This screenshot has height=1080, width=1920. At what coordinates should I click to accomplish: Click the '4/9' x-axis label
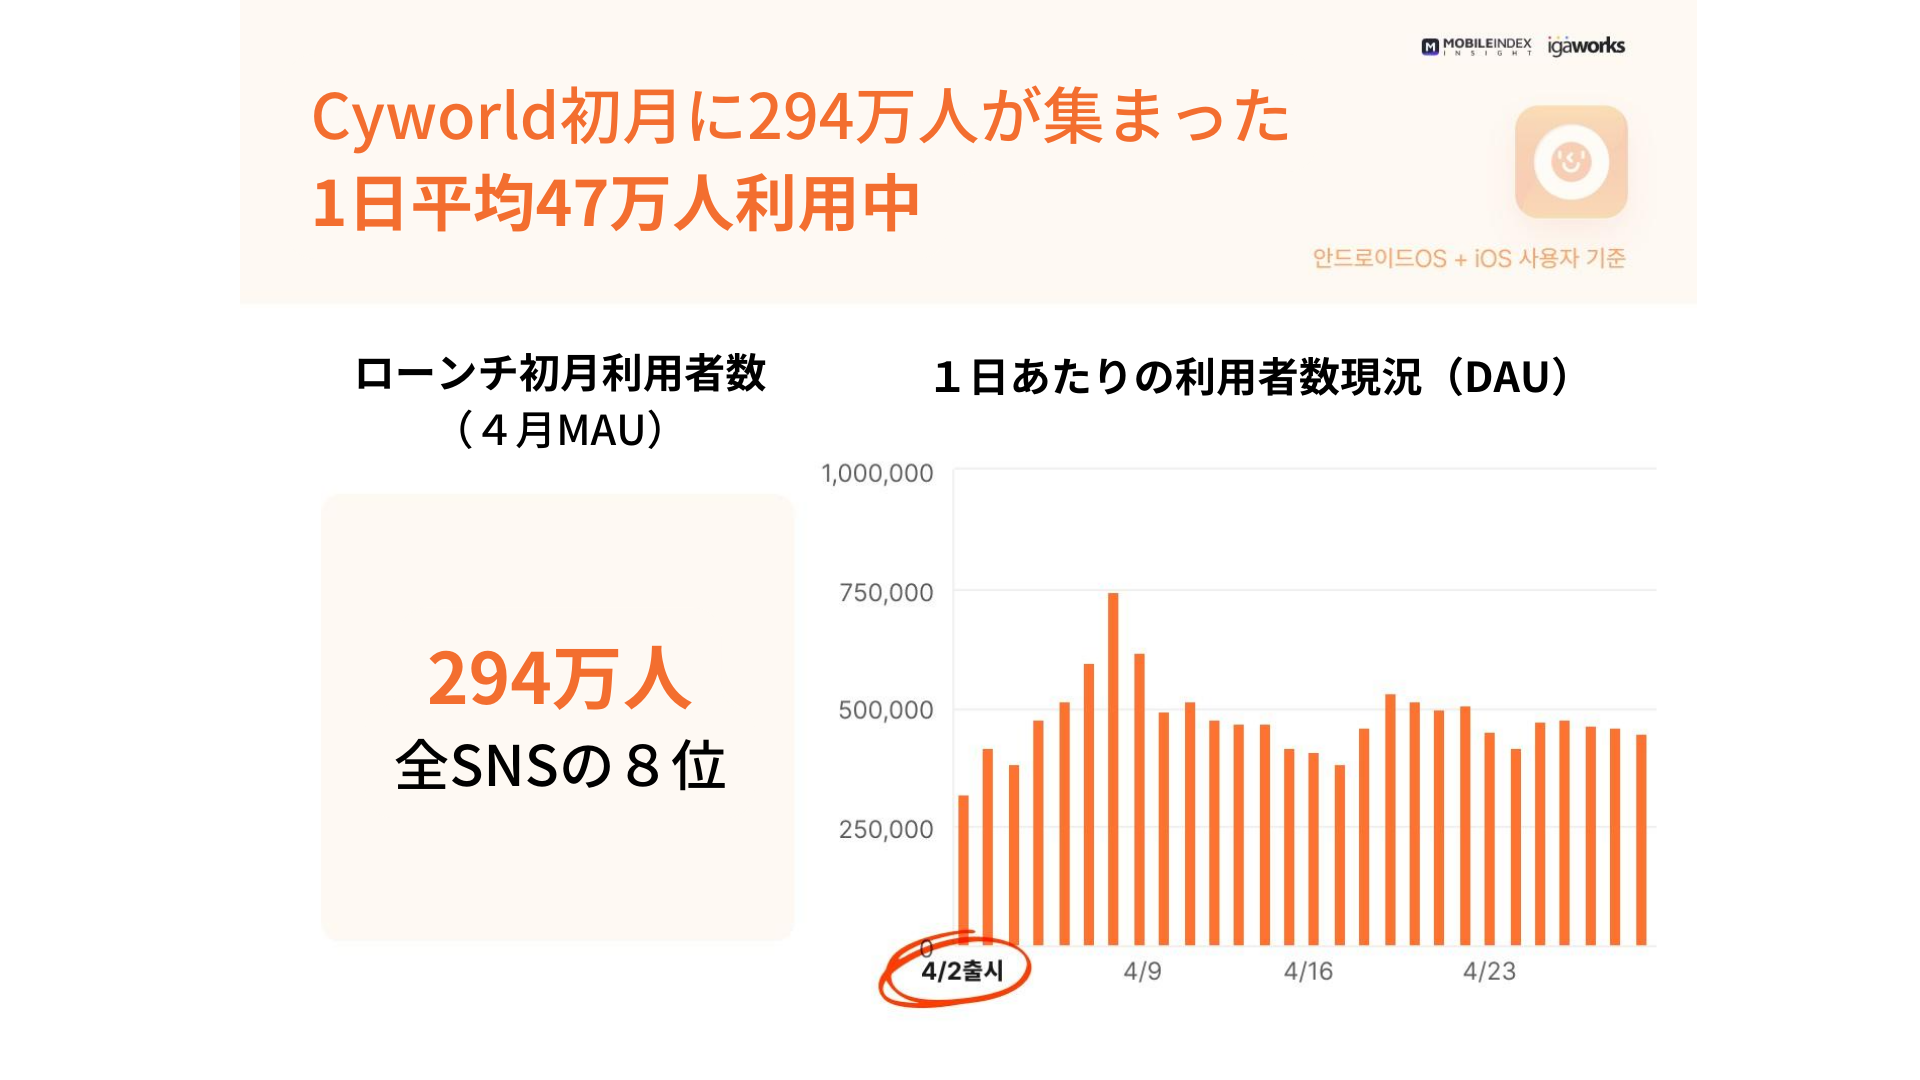tap(1142, 971)
